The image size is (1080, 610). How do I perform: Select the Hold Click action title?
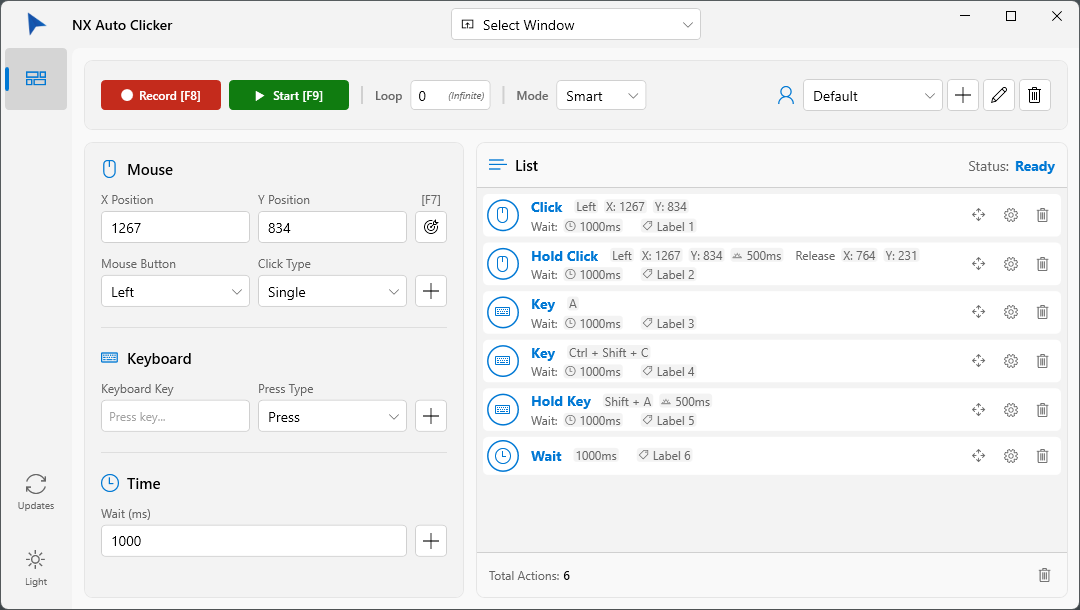click(564, 255)
